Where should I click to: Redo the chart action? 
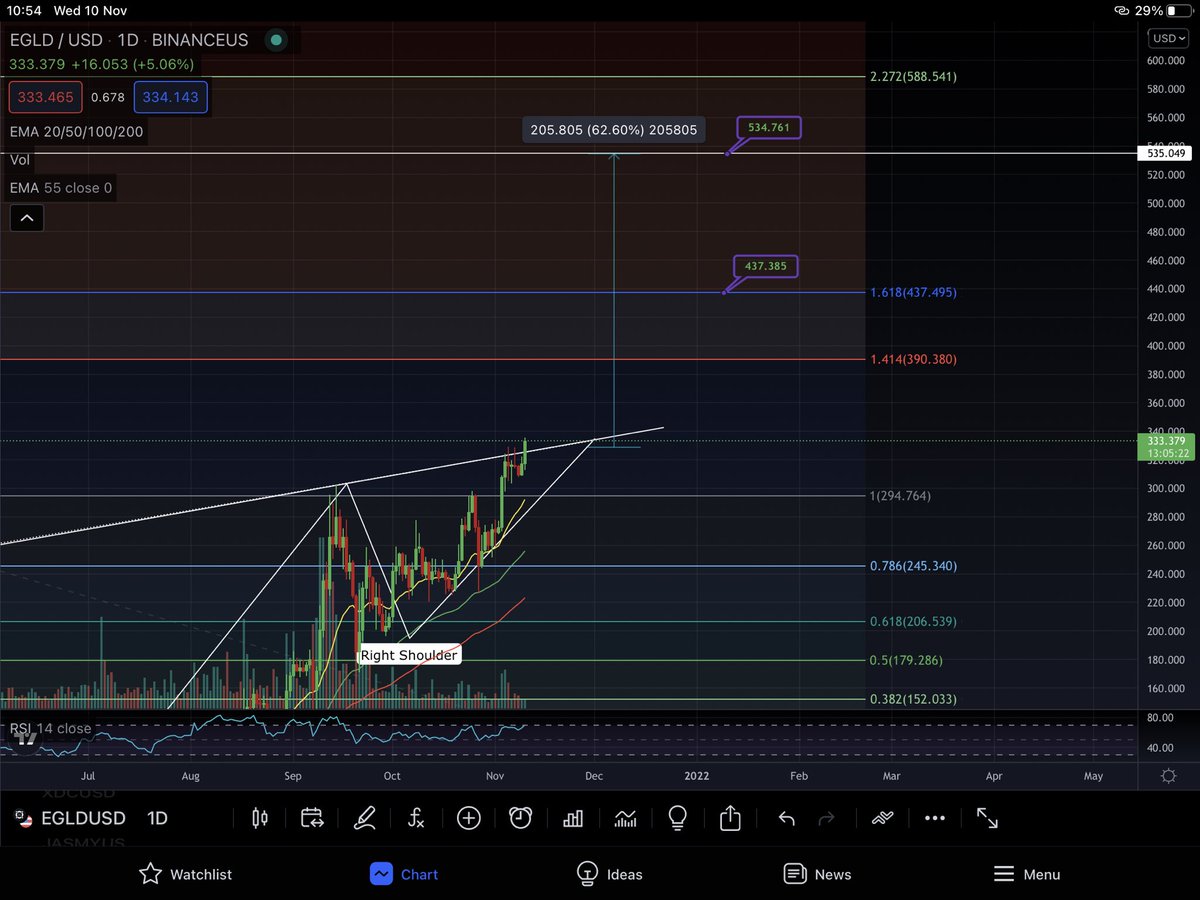pyautogui.click(x=826, y=818)
